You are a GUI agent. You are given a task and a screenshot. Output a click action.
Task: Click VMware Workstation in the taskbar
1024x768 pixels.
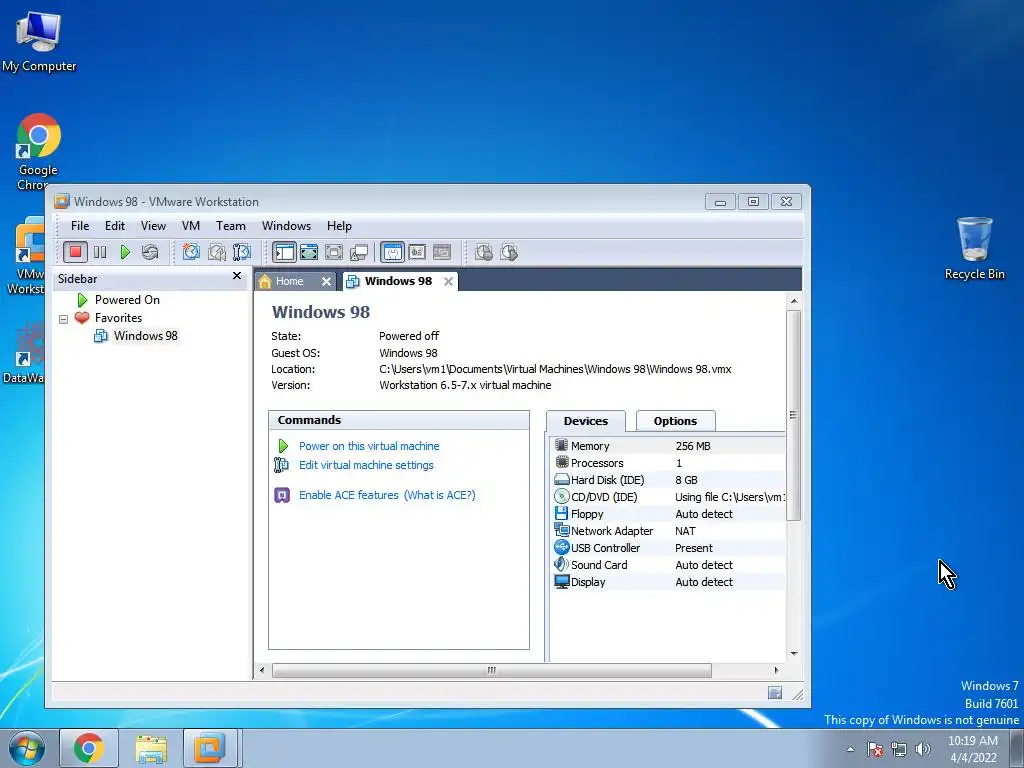[210, 748]
